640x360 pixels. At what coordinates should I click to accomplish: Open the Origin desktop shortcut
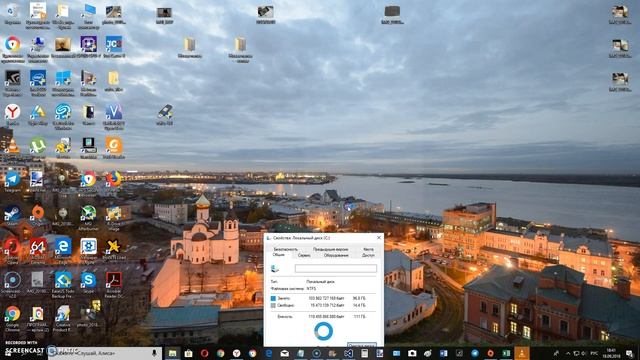pyautogui.click(x=38, y=216)
